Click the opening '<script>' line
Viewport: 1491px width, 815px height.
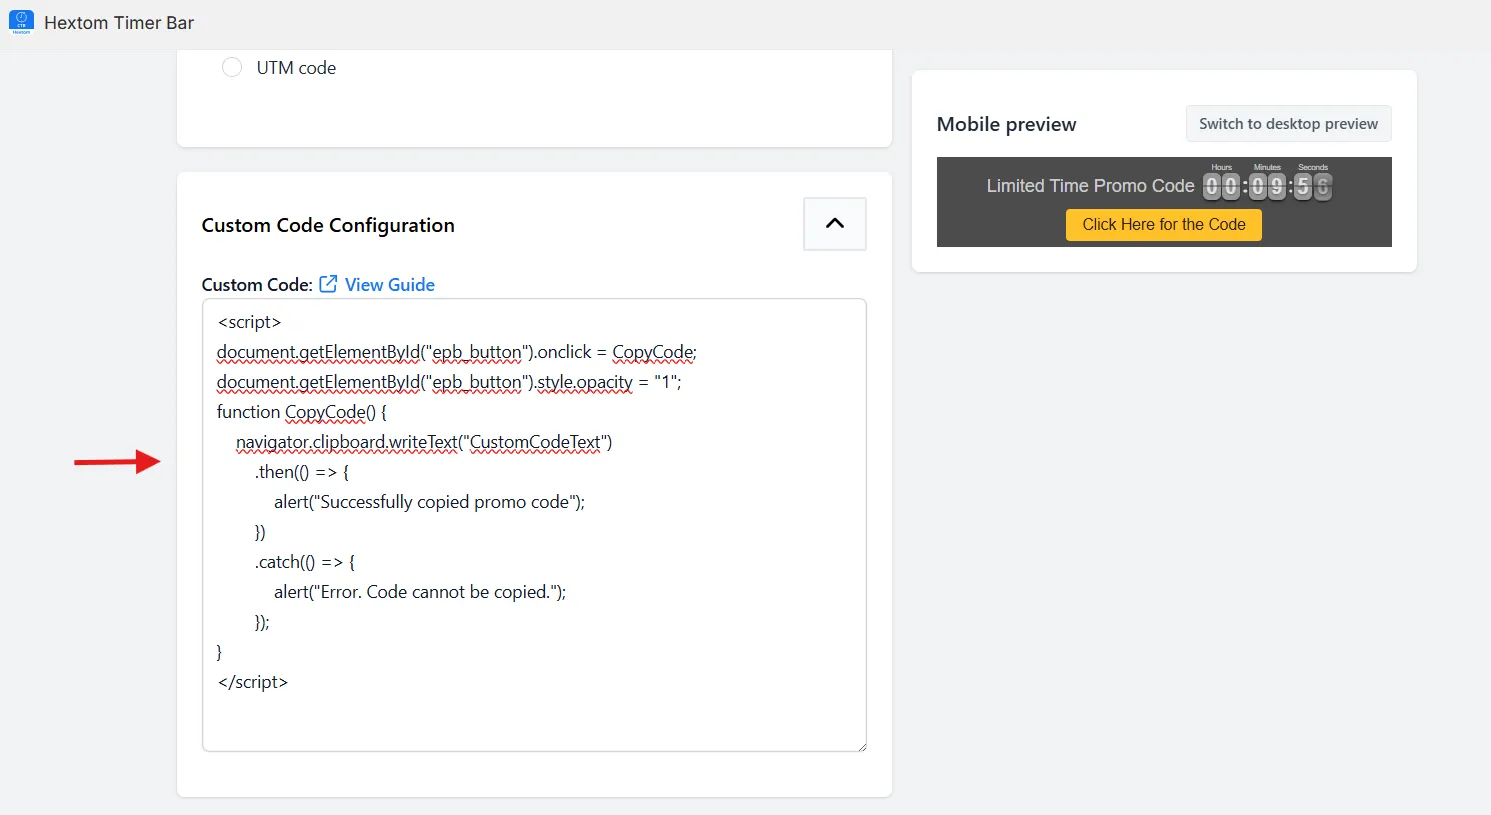coord(249,322)
